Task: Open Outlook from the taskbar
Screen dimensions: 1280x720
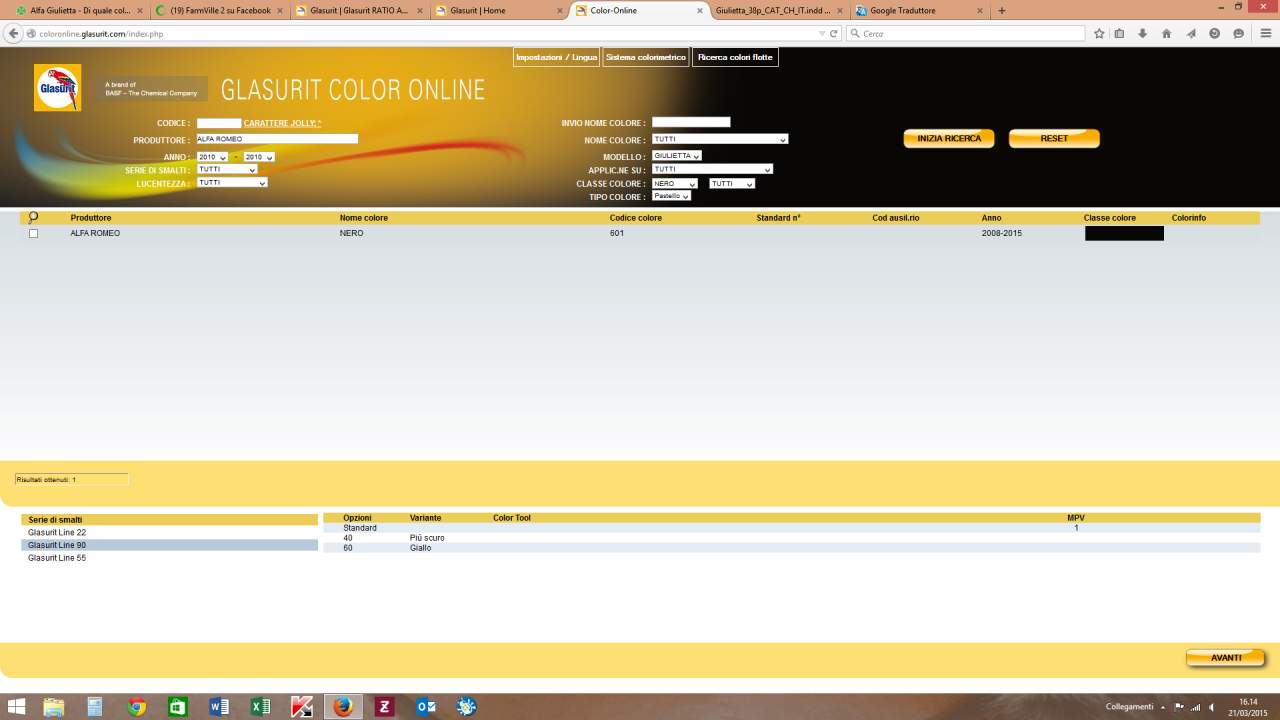Action: click(x=425, y=707)
